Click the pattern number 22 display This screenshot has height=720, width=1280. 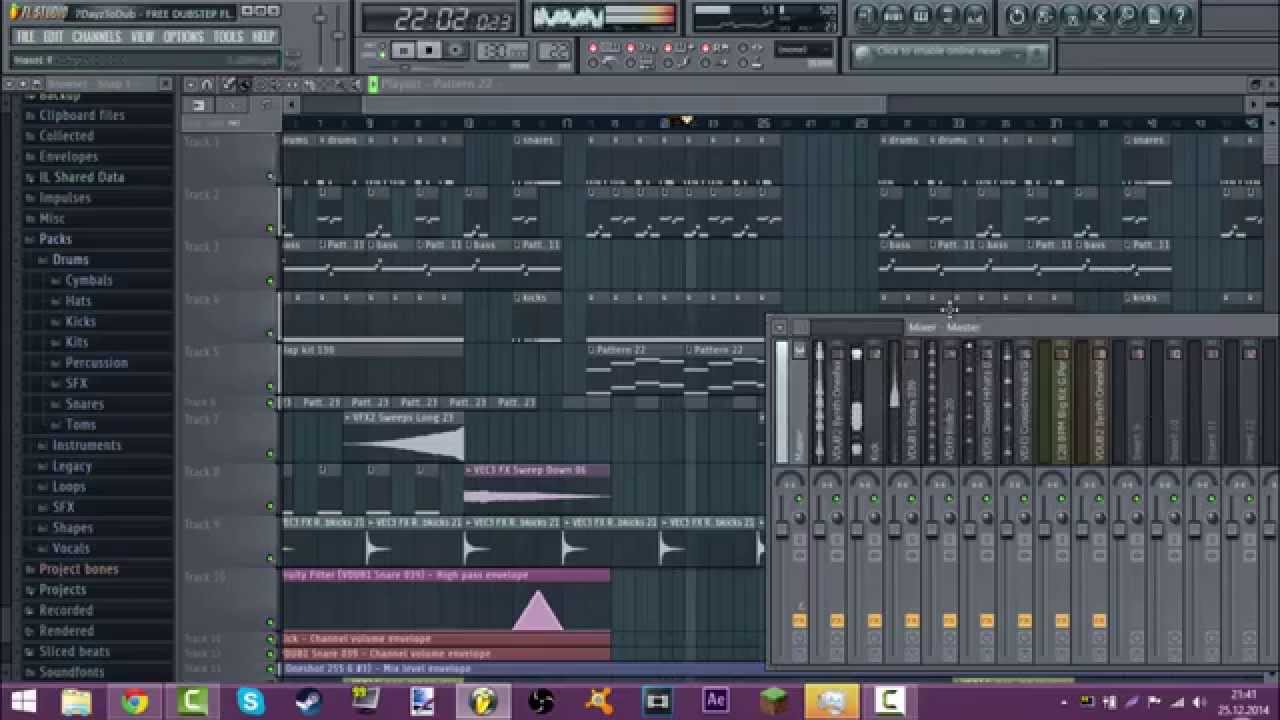554,51
